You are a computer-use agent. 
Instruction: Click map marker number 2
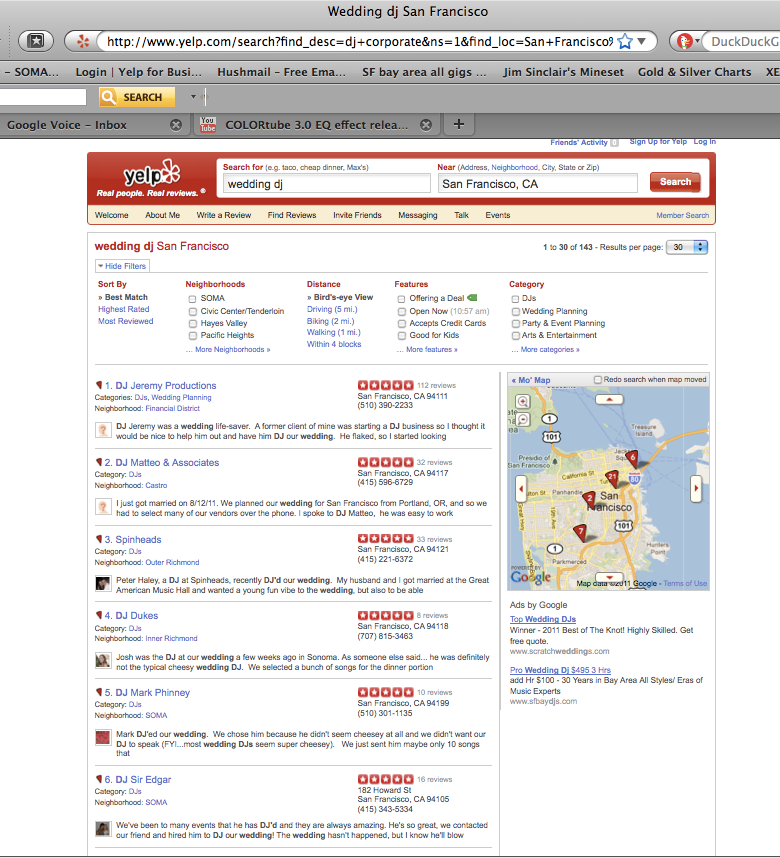(589, 498)
